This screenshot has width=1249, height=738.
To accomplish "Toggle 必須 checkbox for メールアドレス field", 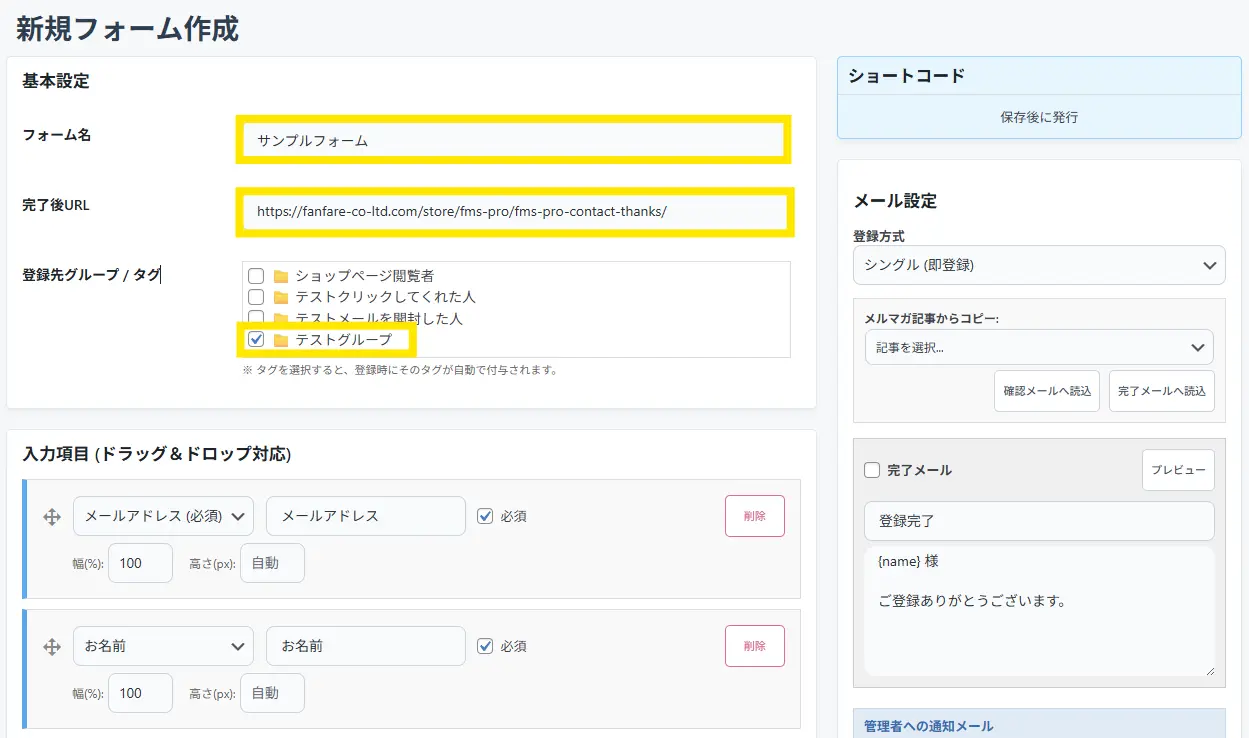I will [485, 516].
